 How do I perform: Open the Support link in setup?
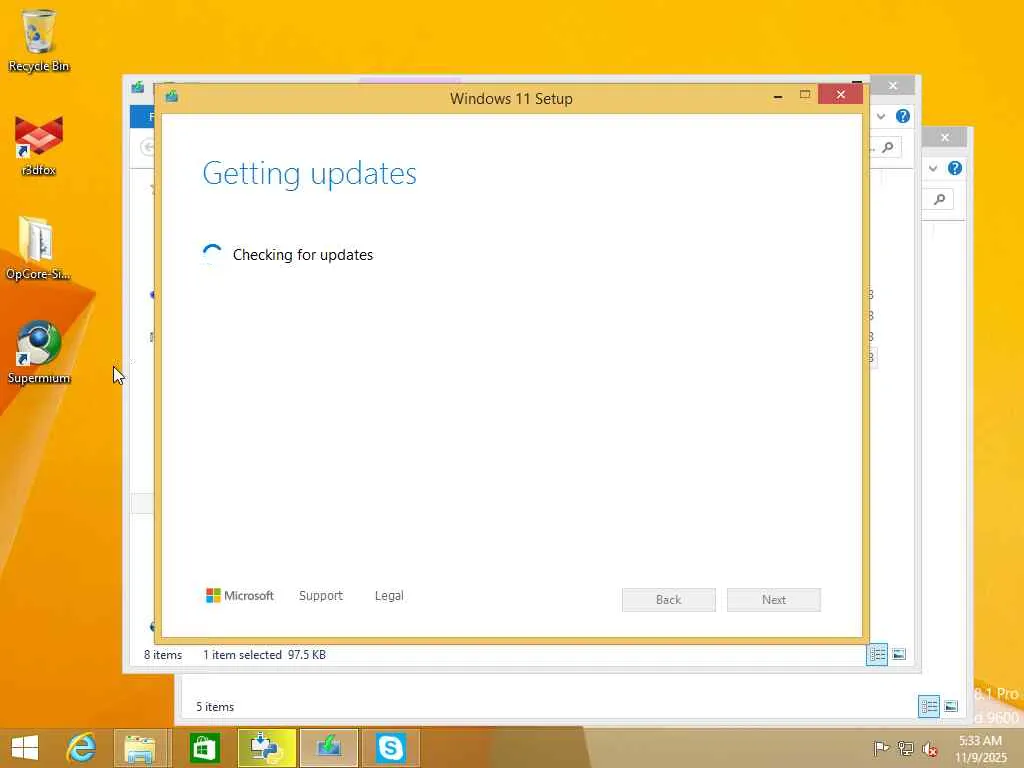[321, 596]
